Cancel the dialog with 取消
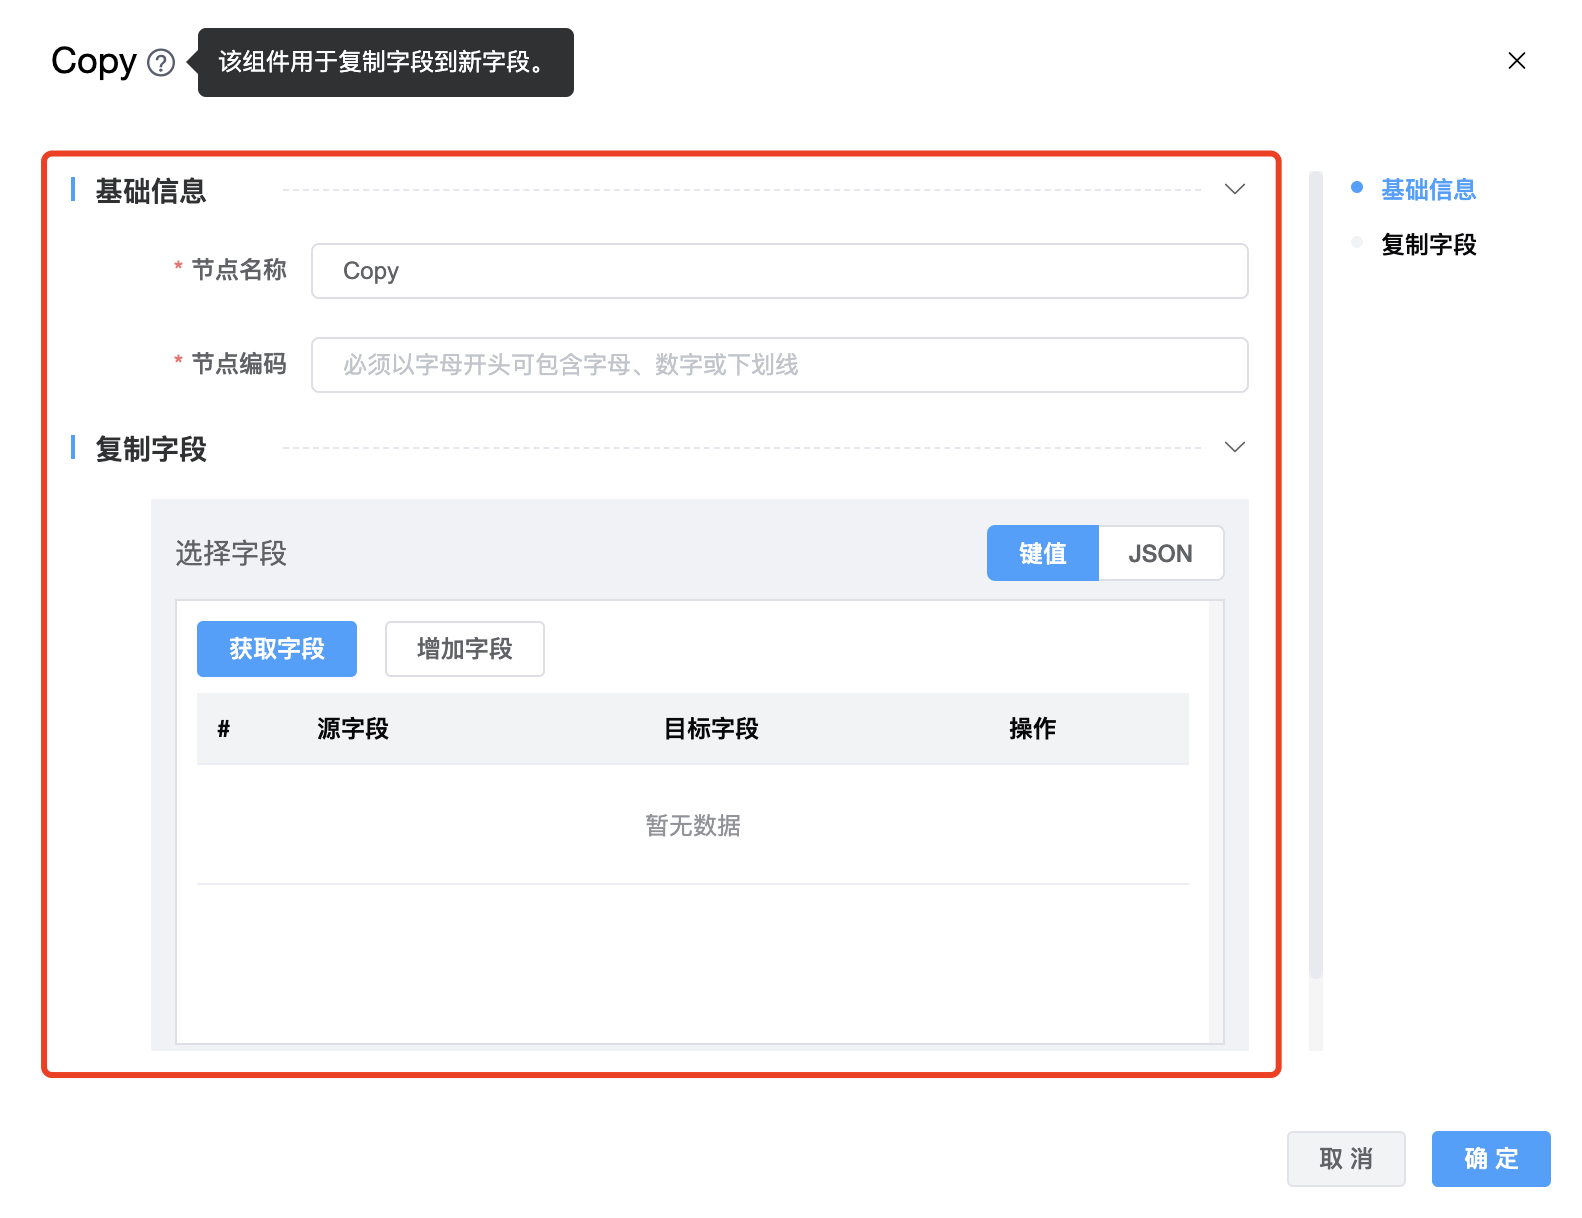The height and width of the screenshot is (1218, 1582). 1346,1159
